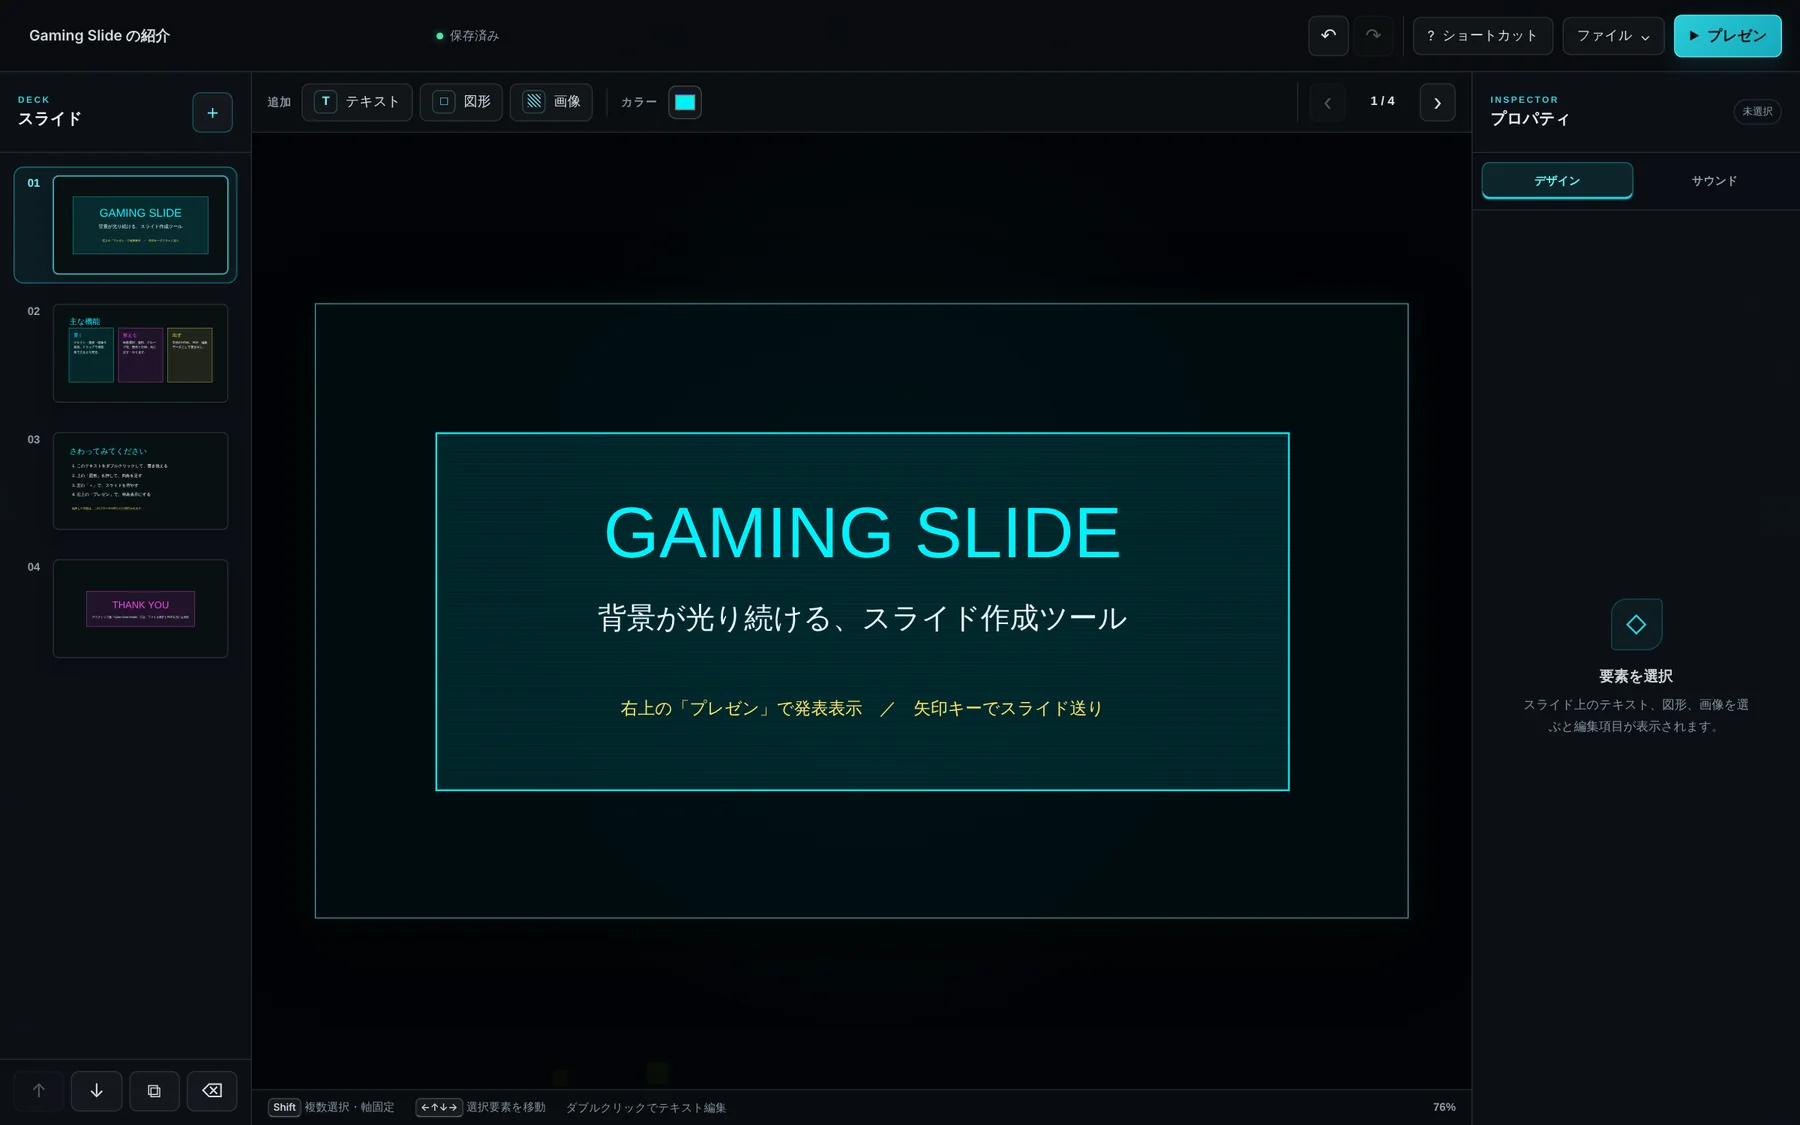
Task: Open the cyan カラー swatch
Action: click(685, 102)
